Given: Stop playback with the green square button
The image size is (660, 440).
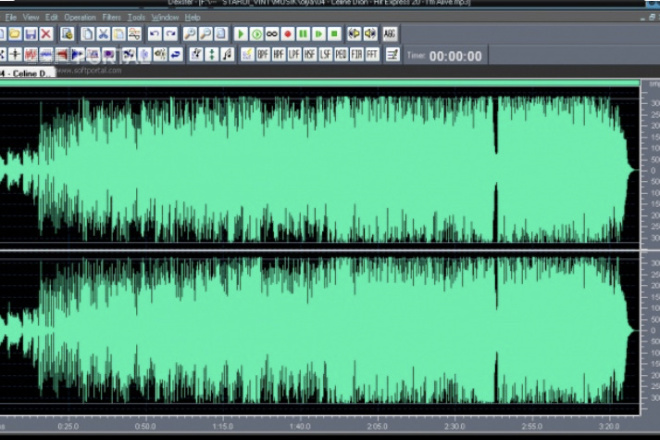Looking at the screenshot, I should pyautogui.click(x=334, y=34).
